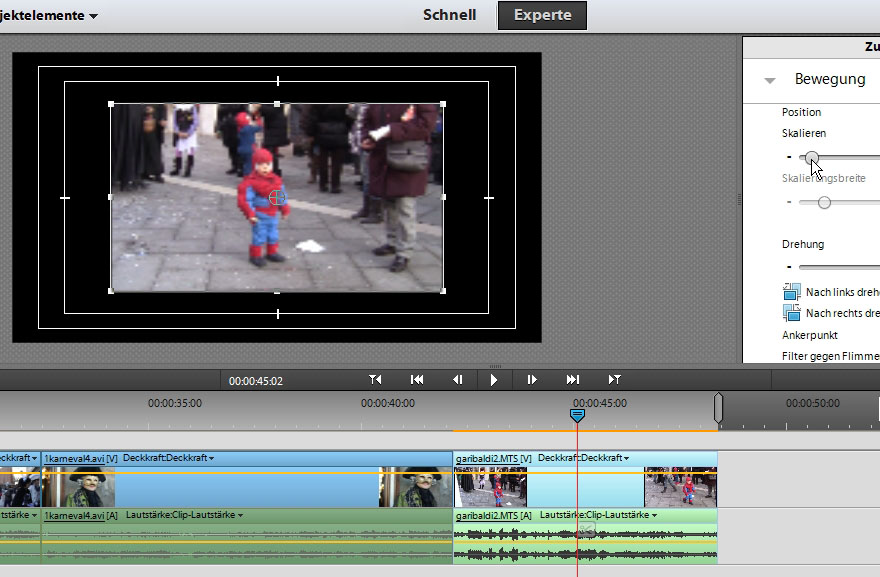Image resolution: width=880 pixels, height=577 pixels.
Task: Step forward one frame
Action: (531, 380)
